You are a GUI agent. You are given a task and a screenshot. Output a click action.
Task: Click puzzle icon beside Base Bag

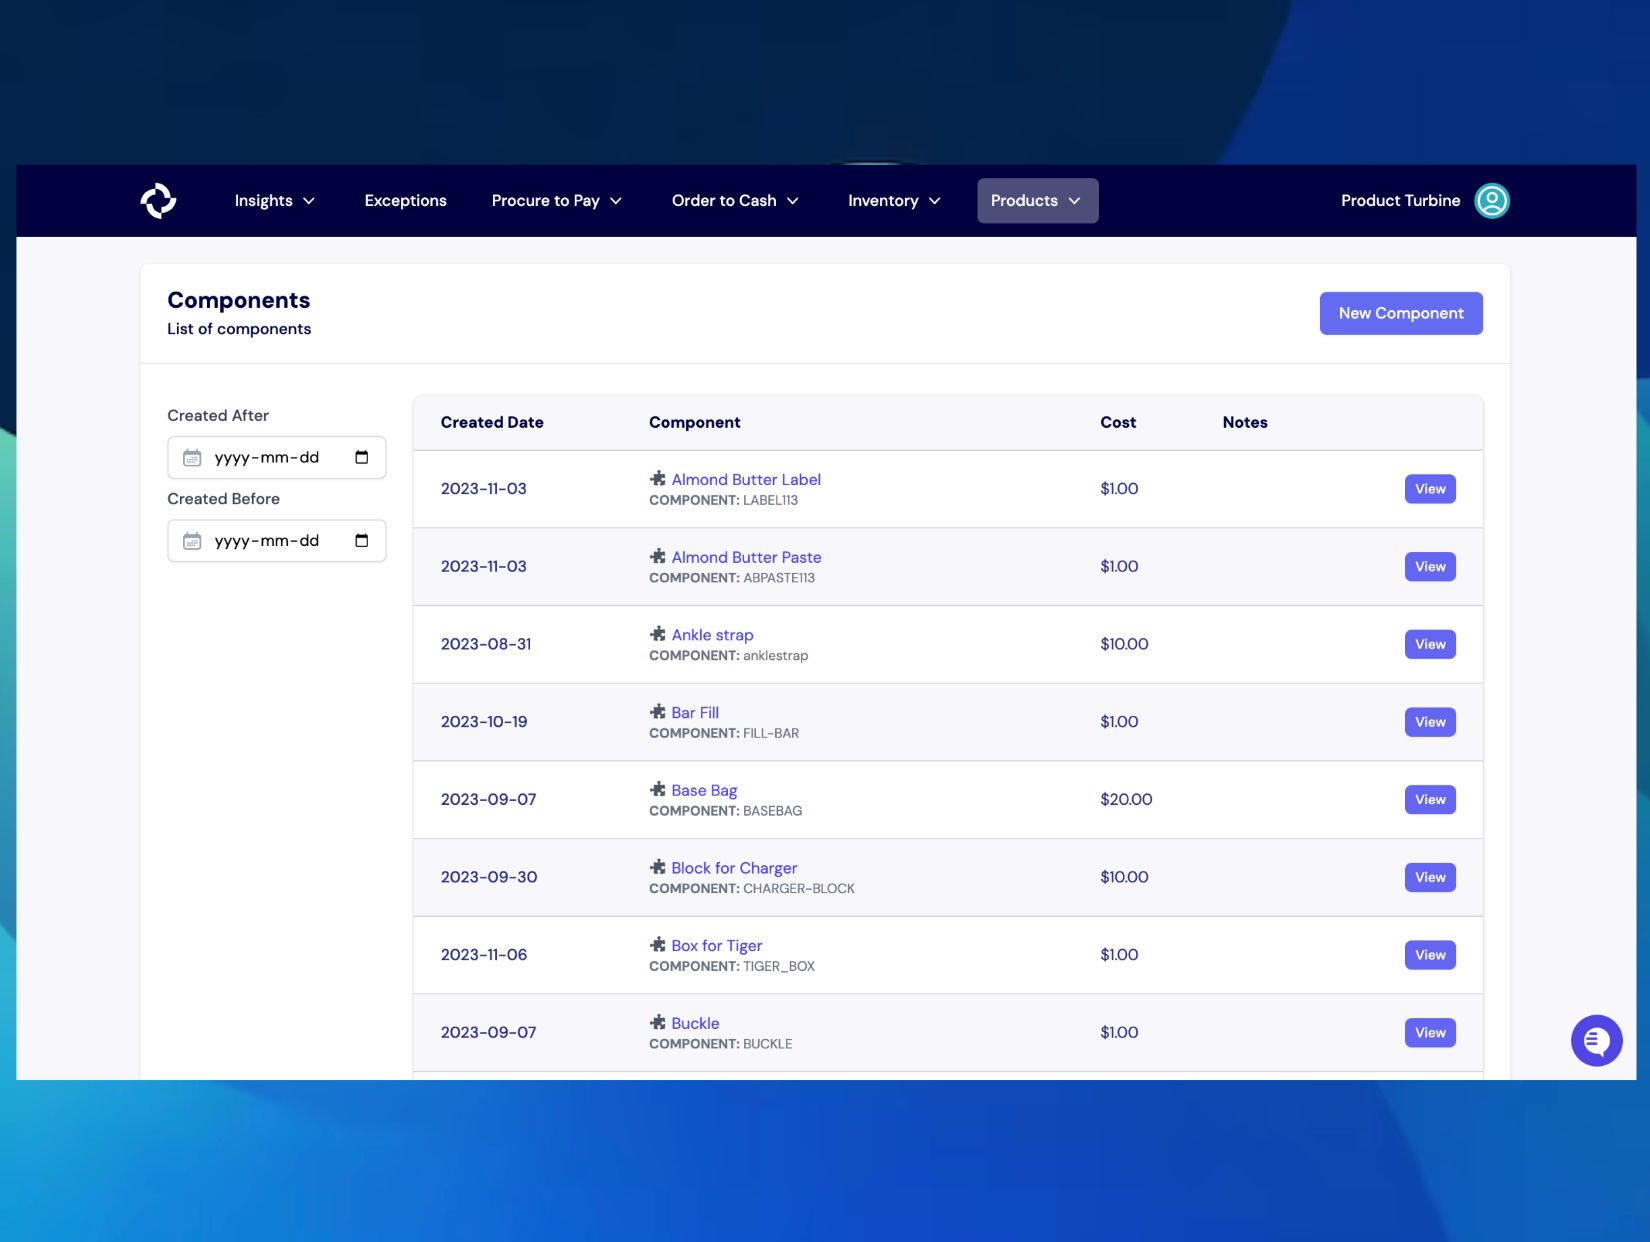658,790
